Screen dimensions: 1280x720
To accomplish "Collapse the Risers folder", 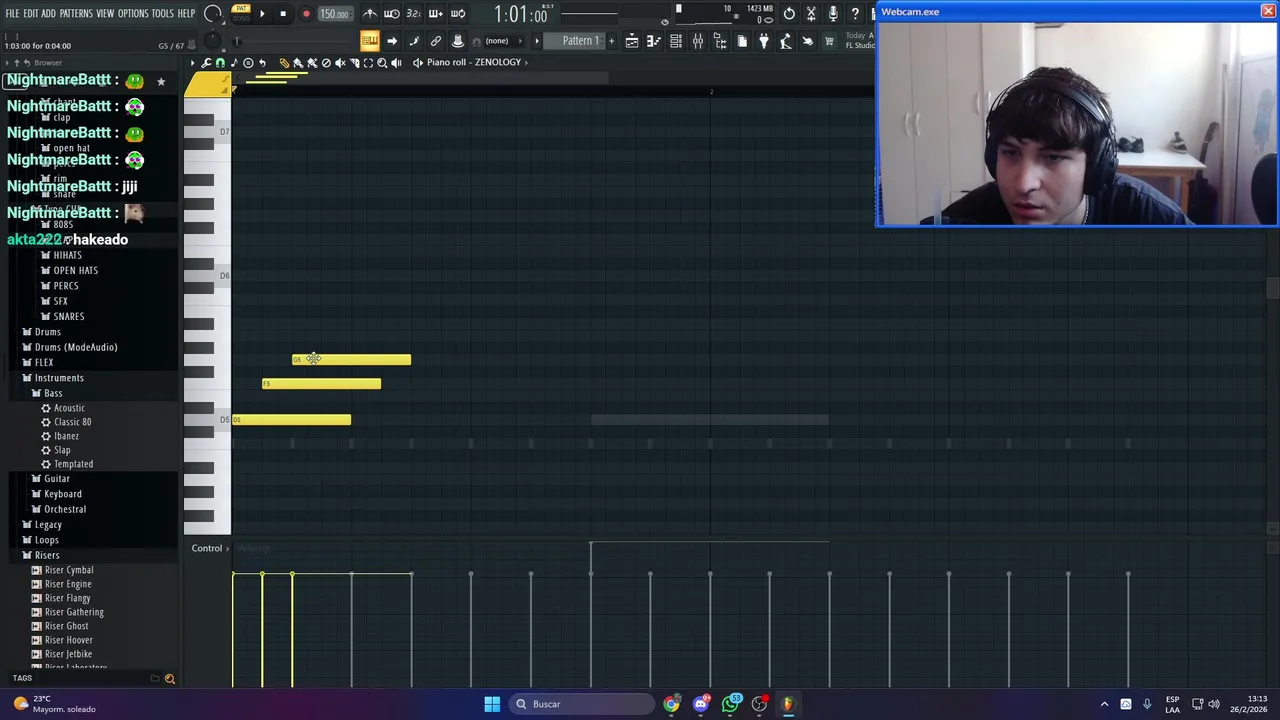I will click(47, 555).
